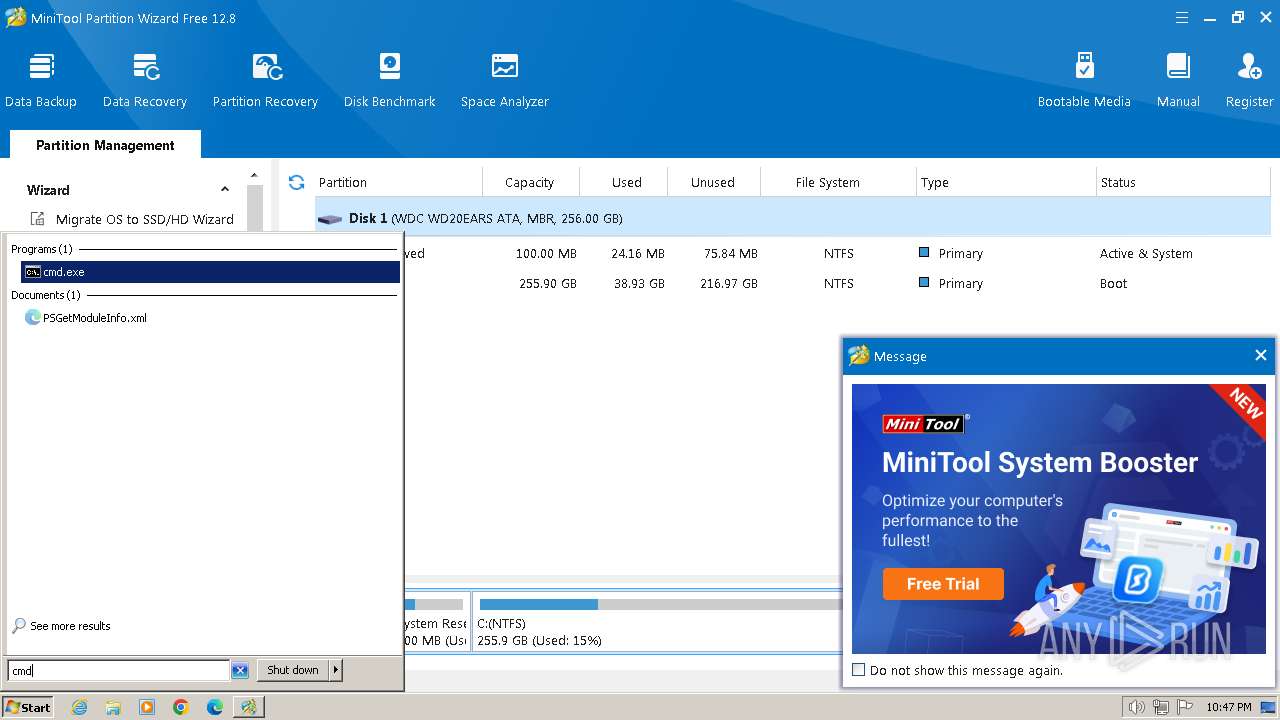Click the Primary color square for 255.90 GB partition
This screenshot has height=720, width=1280.
coord(924,283)
